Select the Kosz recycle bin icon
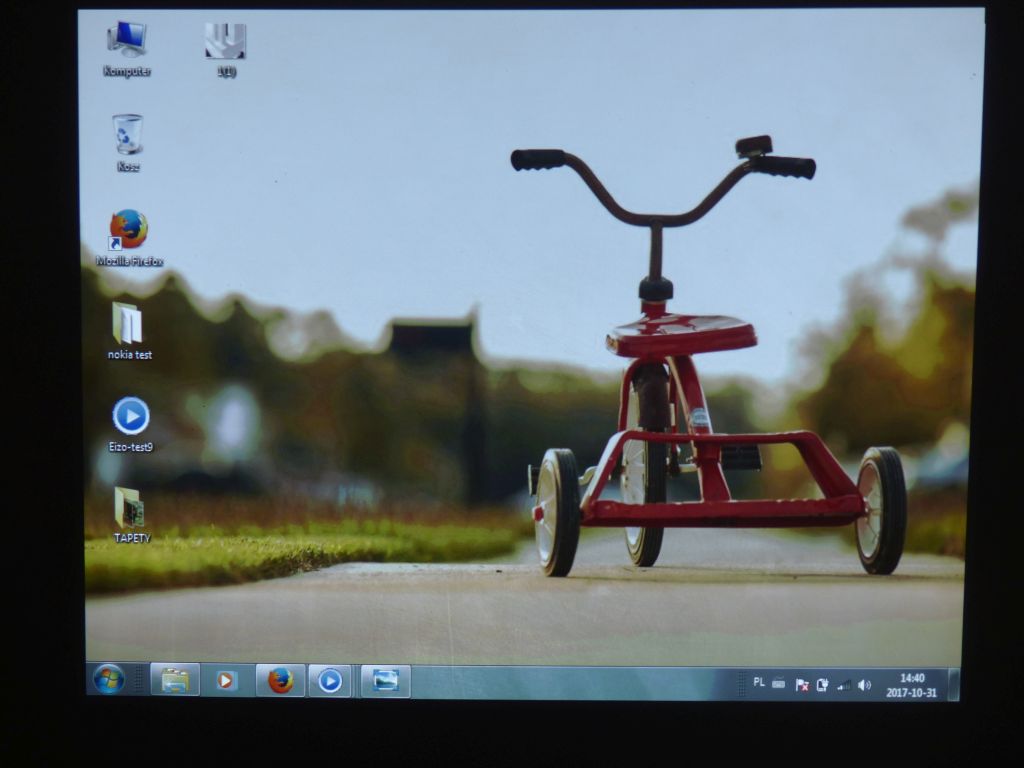 tap(127, 143)
